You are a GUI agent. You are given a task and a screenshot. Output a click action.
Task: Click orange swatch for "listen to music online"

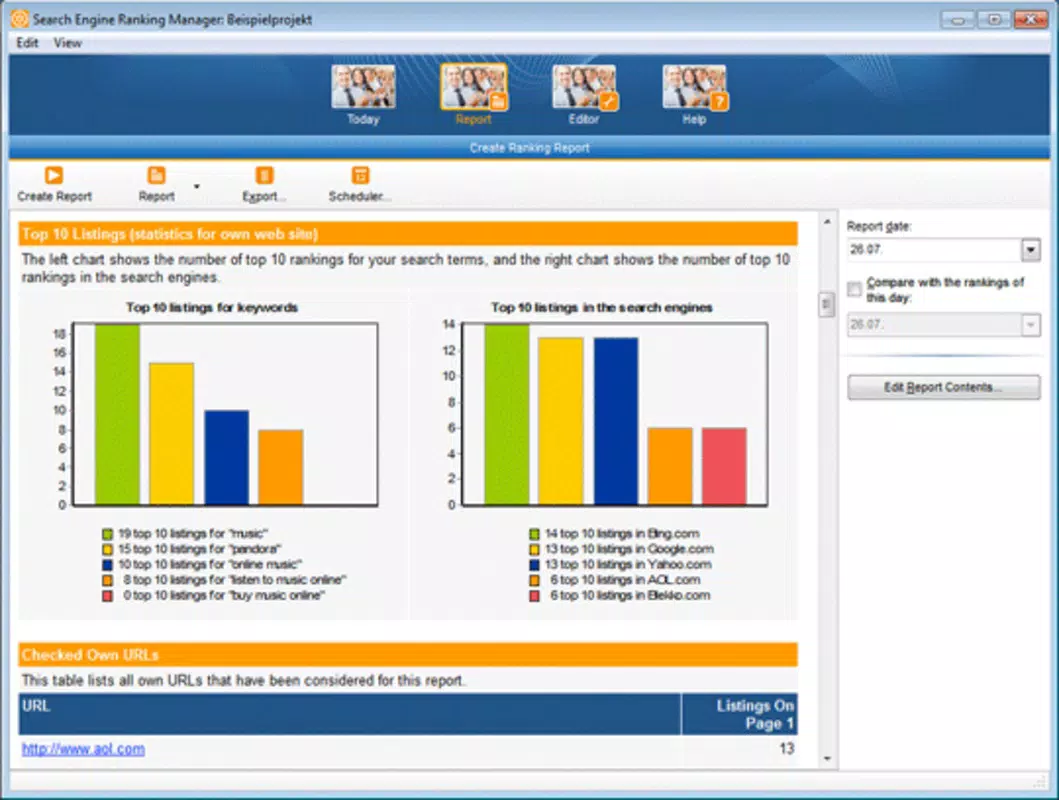point(107,581)
